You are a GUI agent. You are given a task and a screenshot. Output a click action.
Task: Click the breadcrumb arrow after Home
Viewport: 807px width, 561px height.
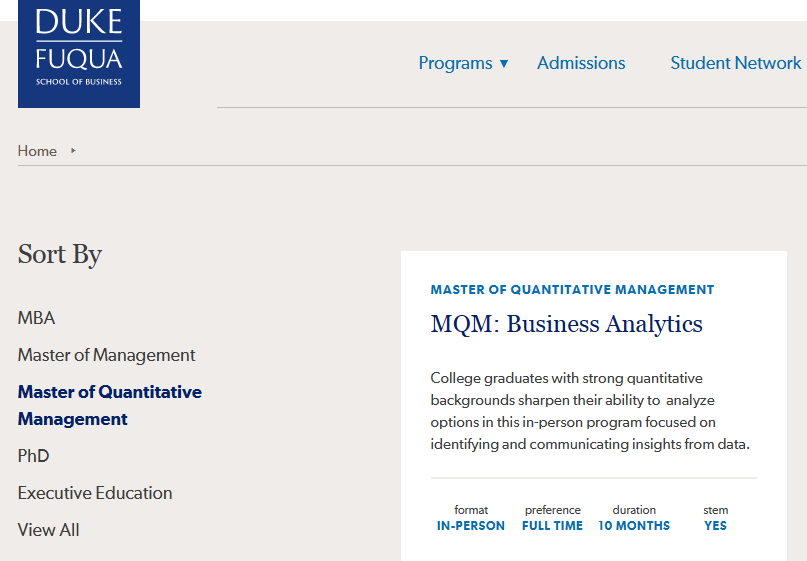pyautogui.click(x=73, y=151)
